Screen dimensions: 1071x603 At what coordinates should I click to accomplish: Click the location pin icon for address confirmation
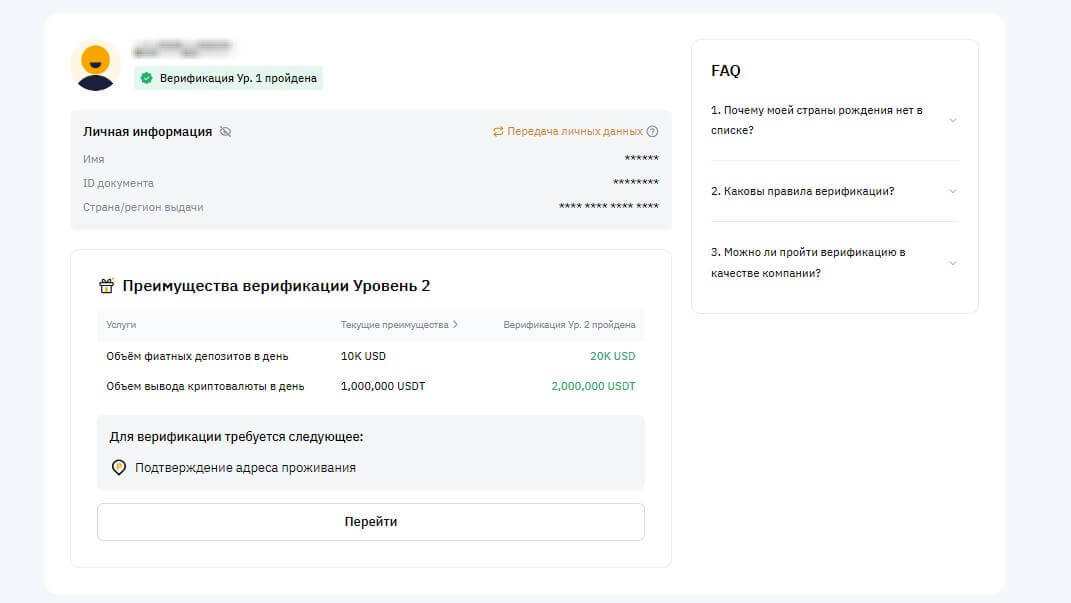click(119, 467)
